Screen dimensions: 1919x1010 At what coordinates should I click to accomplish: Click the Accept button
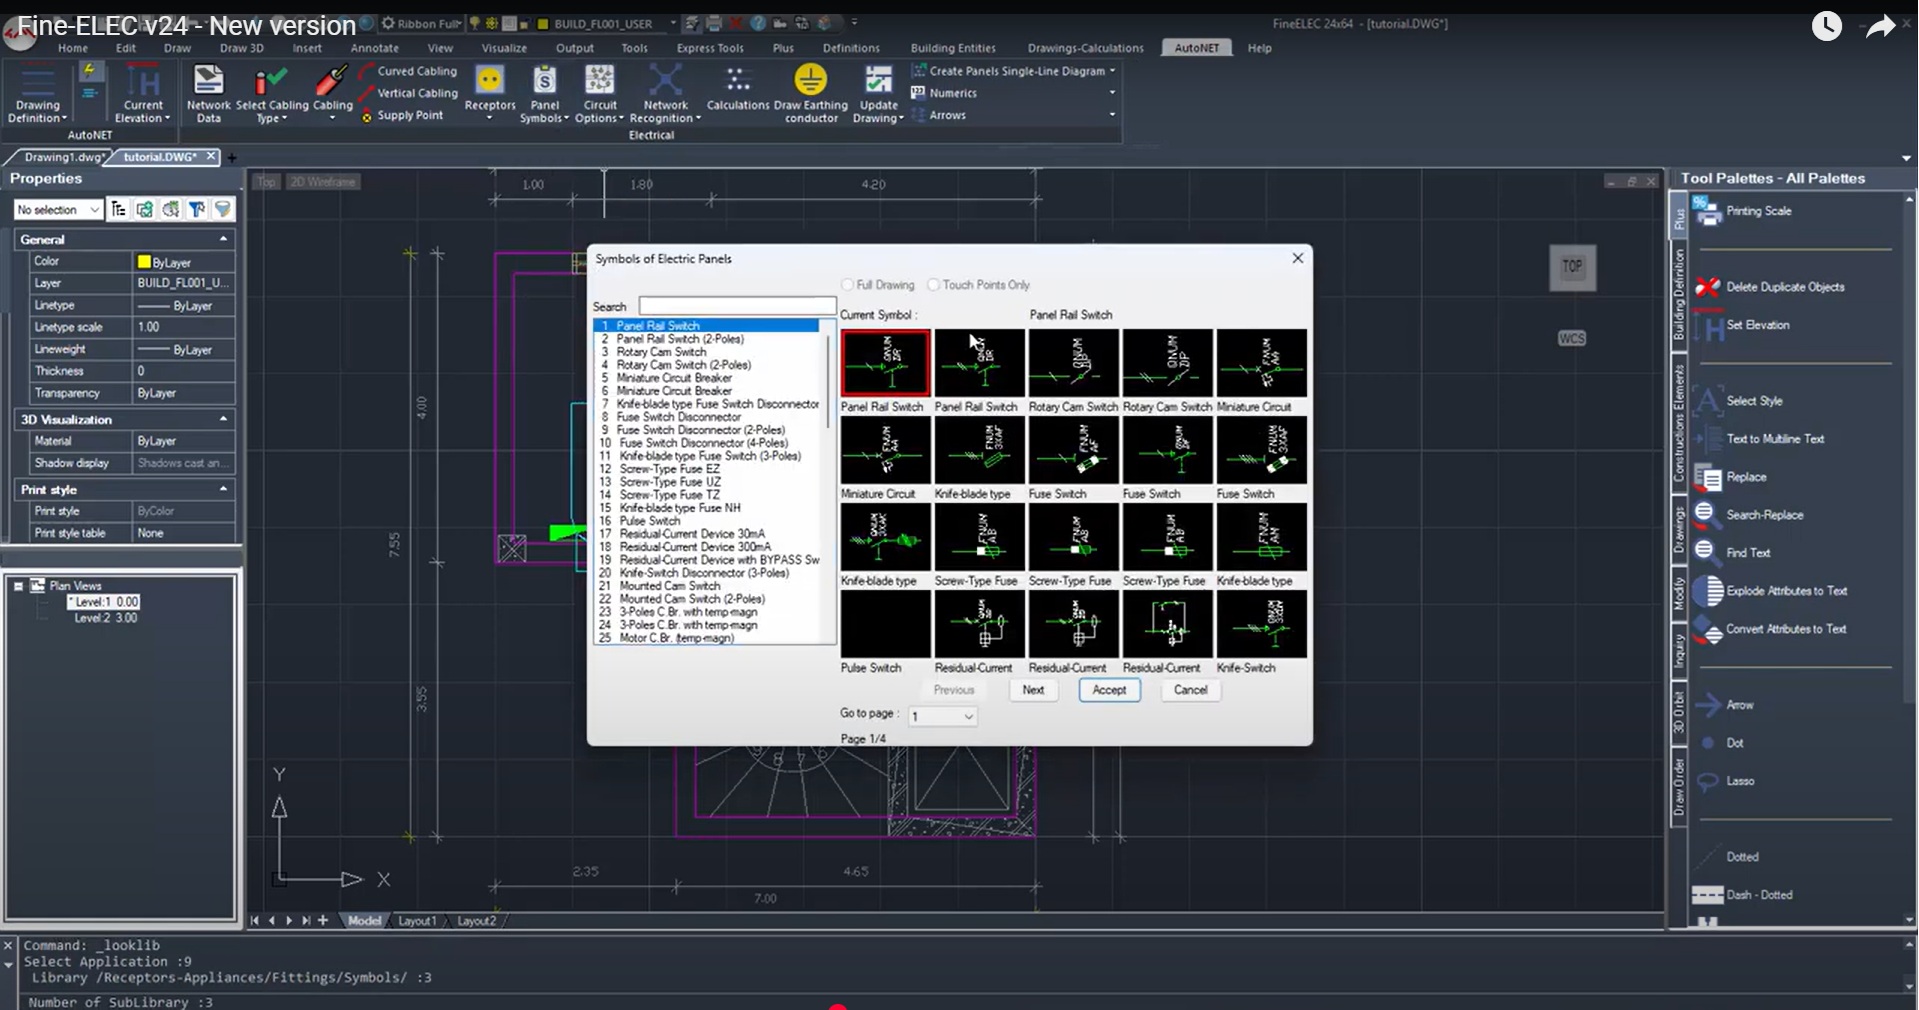click(1109, 690)
